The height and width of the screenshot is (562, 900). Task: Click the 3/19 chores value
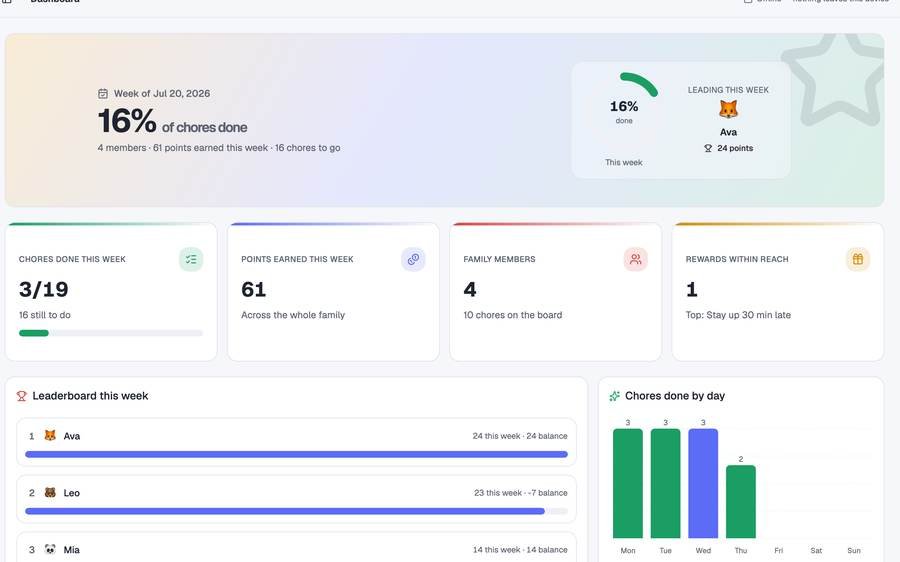44,289
